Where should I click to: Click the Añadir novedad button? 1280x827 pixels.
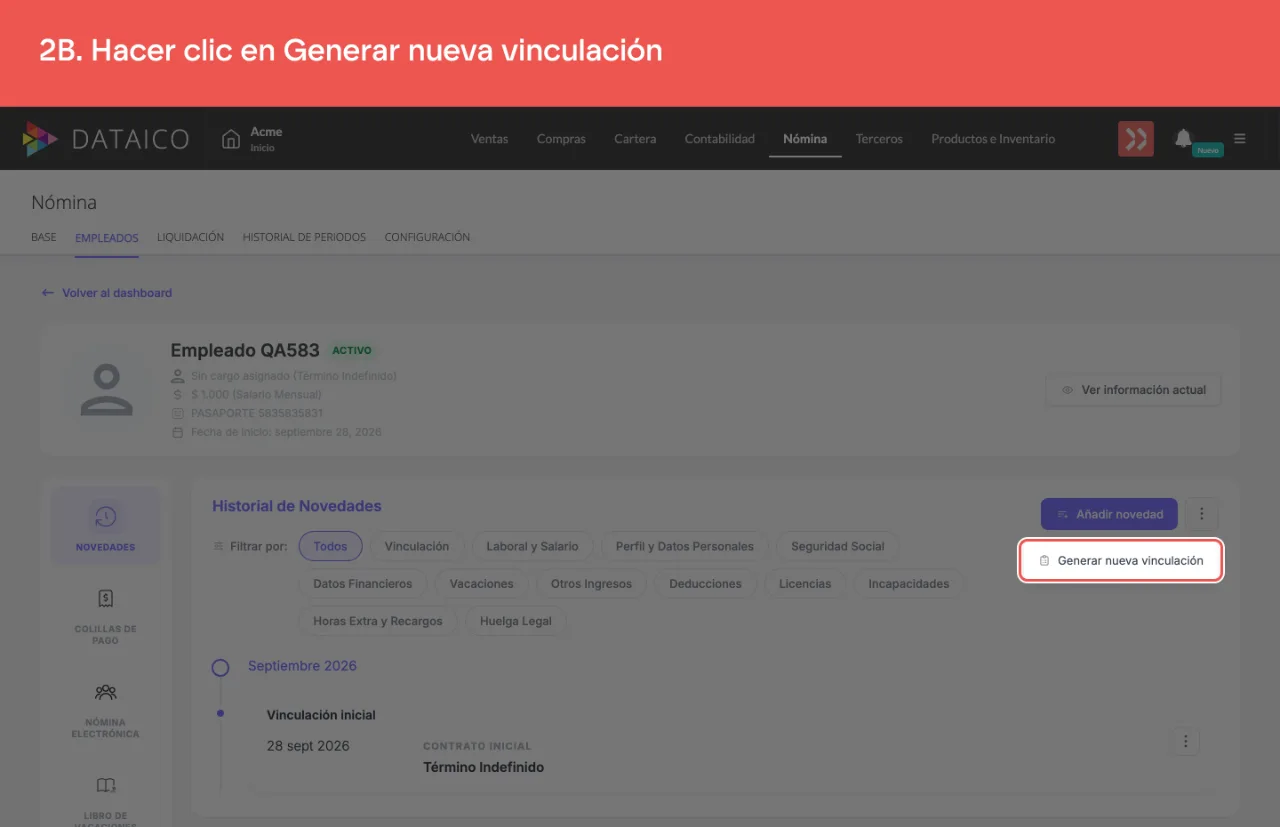[1109, 514]
